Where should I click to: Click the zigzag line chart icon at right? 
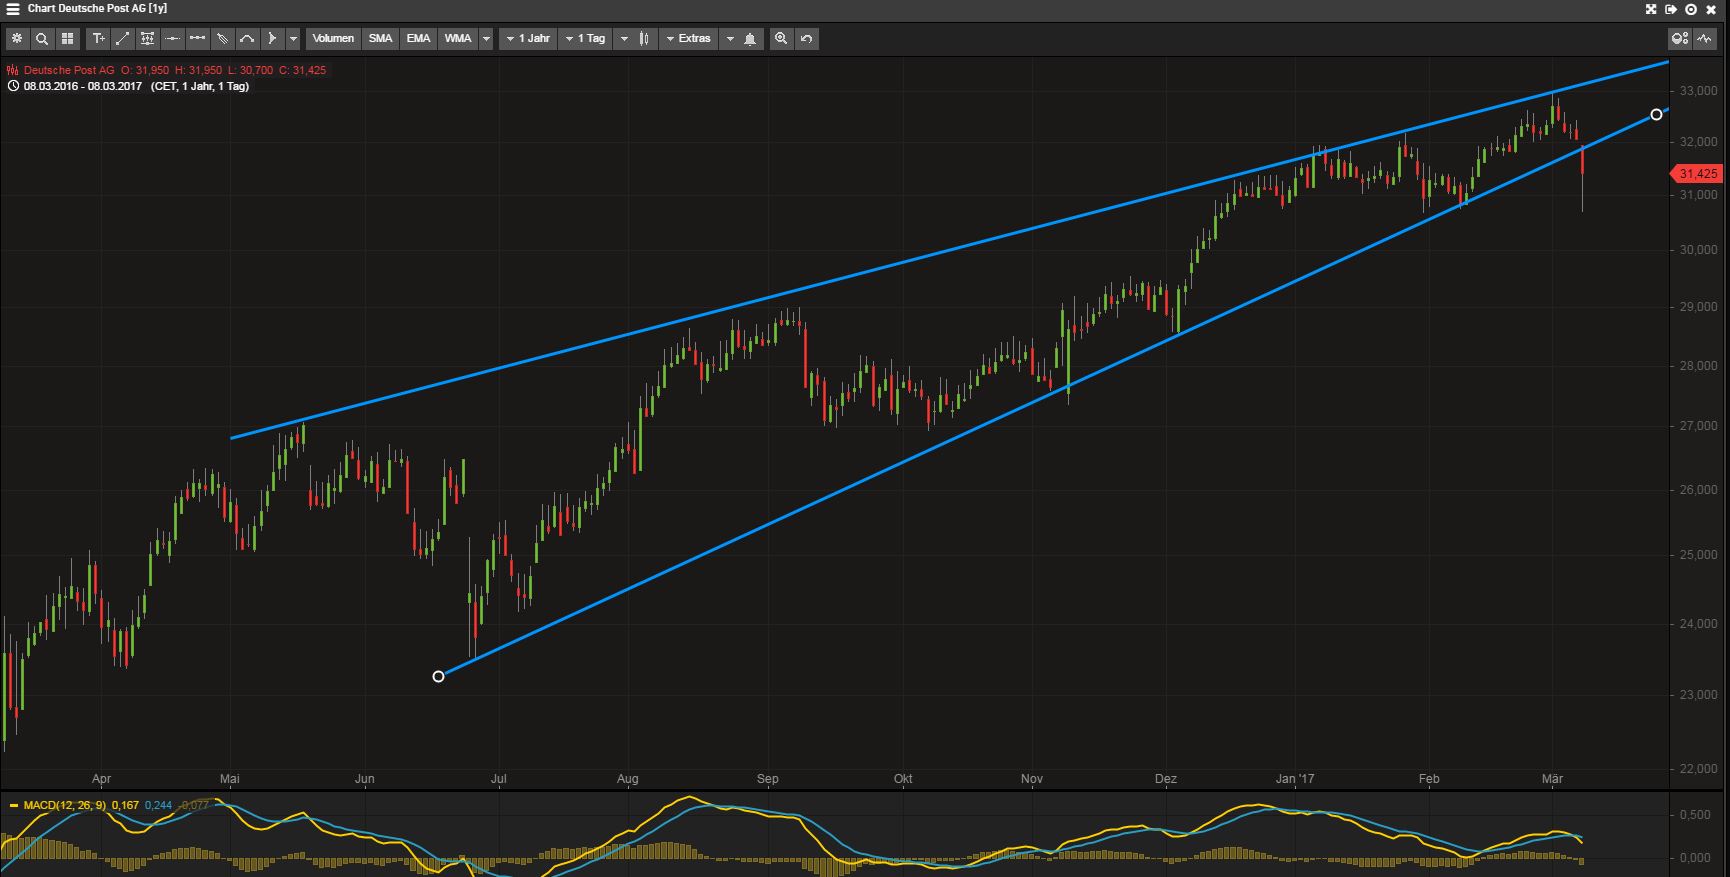[1704, 39]
